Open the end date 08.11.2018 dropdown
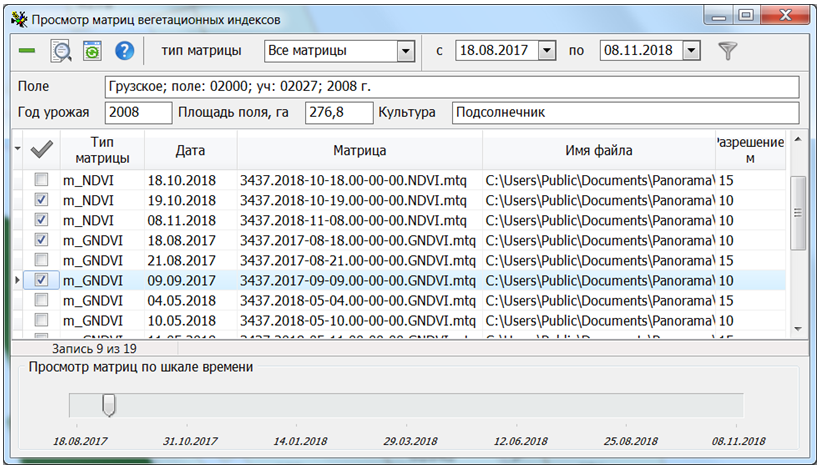The width and height of the screenshot is (819, 466). coord(691,51)
